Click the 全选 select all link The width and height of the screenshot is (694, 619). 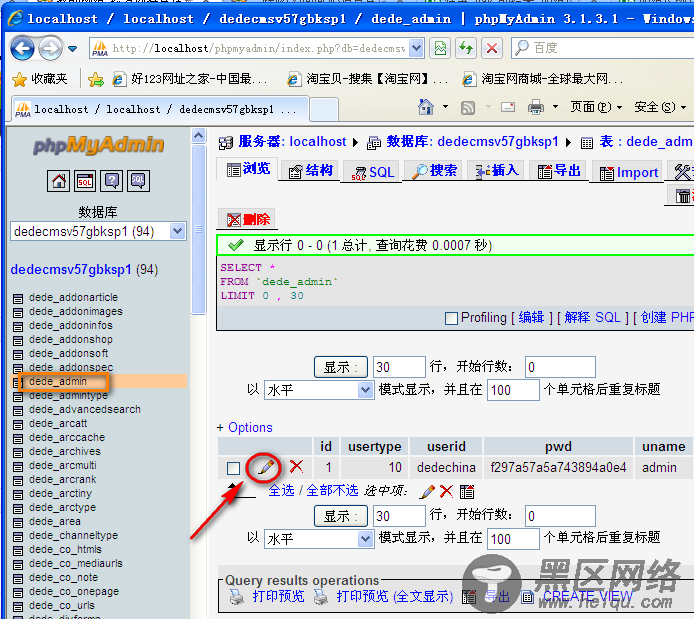tap(281, 491)
